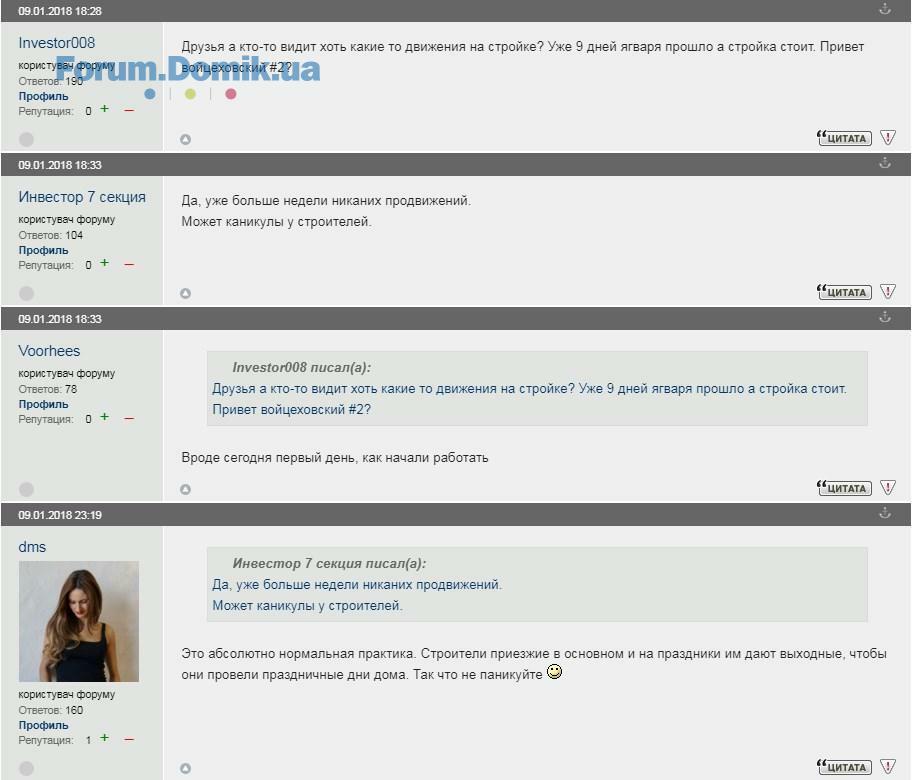Click the up-arrow icon under Инвестор 7 секция's post
This screenshot has width=914, height=780.
185,293
